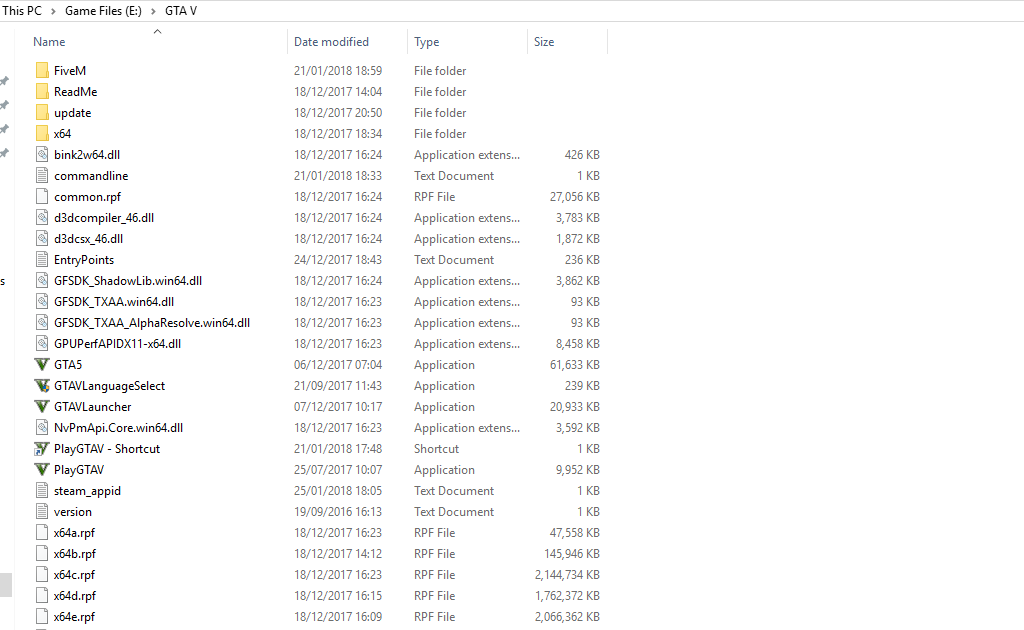The height and width of the screenshot is (630, 1024).
Task: Sort files by the Size column header
Action: coord(544,42)
